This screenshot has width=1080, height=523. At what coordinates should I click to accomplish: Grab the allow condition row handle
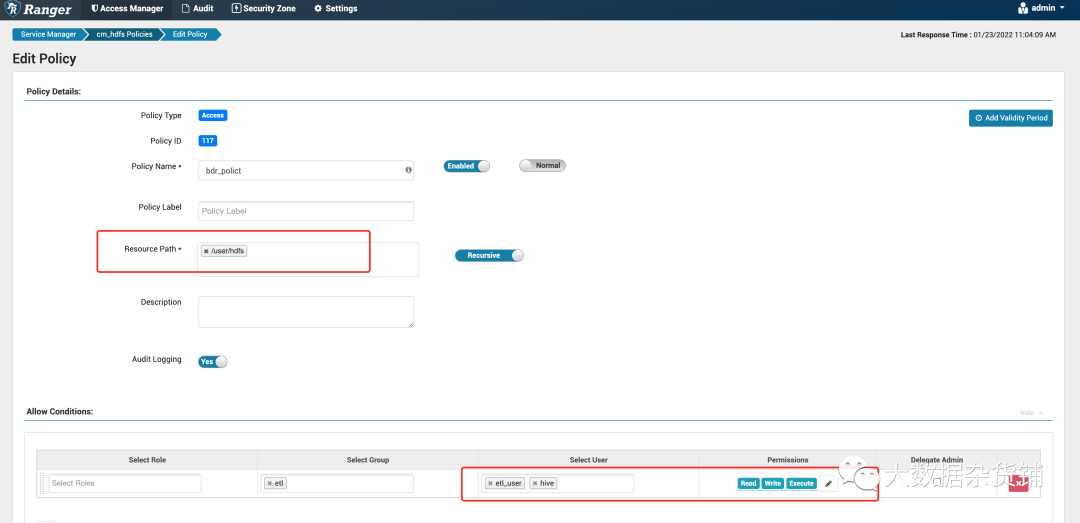coord(42,484)
